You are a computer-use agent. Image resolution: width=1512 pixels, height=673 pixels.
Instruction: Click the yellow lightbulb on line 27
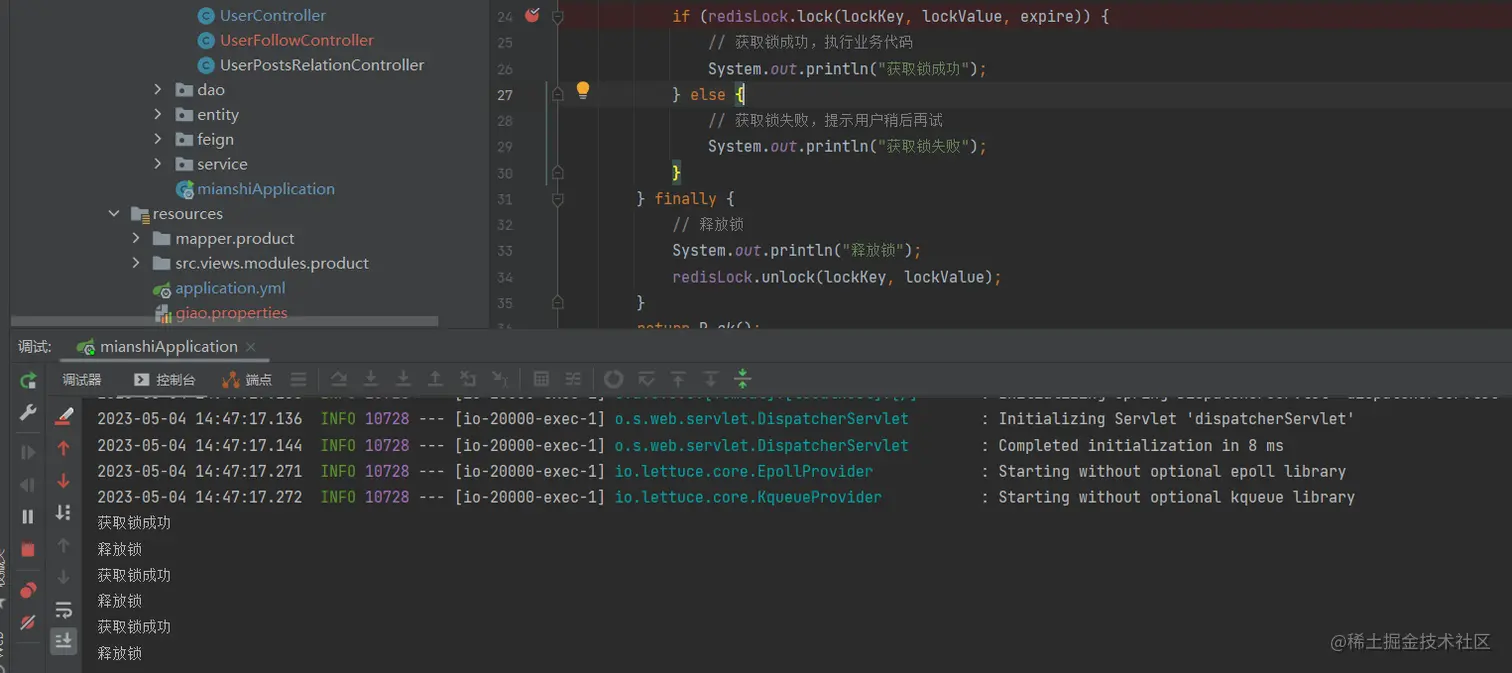click(583, 90)
